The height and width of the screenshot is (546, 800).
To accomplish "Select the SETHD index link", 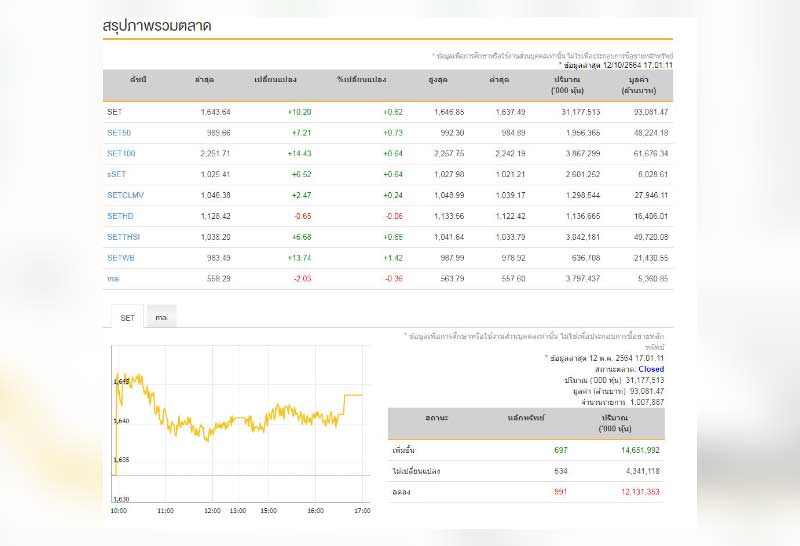I will pyautogui.click(x=120, y=215).
